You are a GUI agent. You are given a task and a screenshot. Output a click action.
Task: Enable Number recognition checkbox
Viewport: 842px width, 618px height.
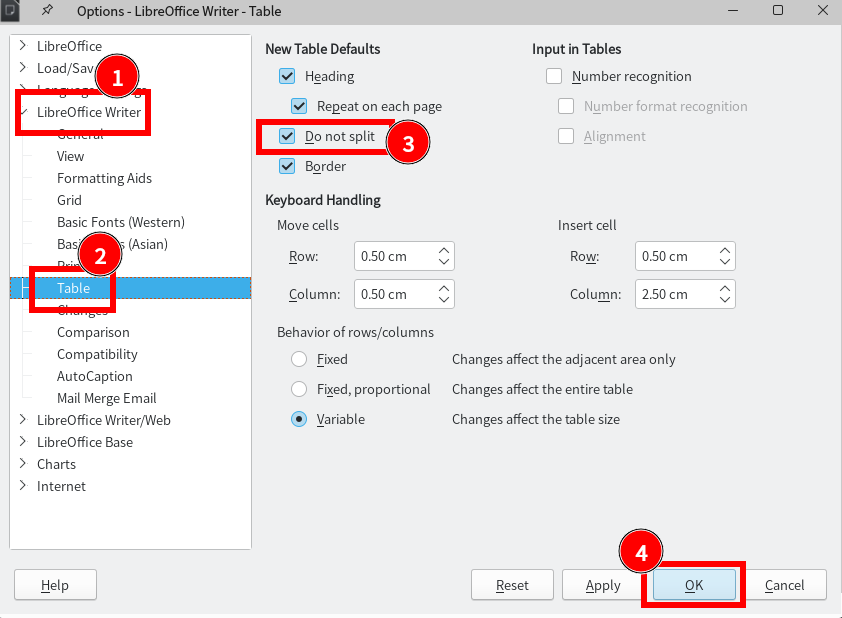click(554, 76)
